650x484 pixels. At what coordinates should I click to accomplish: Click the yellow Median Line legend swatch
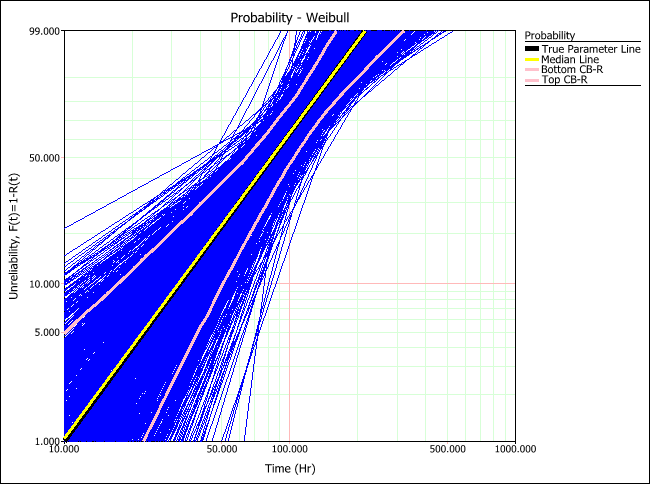click(x=531, y=59)
